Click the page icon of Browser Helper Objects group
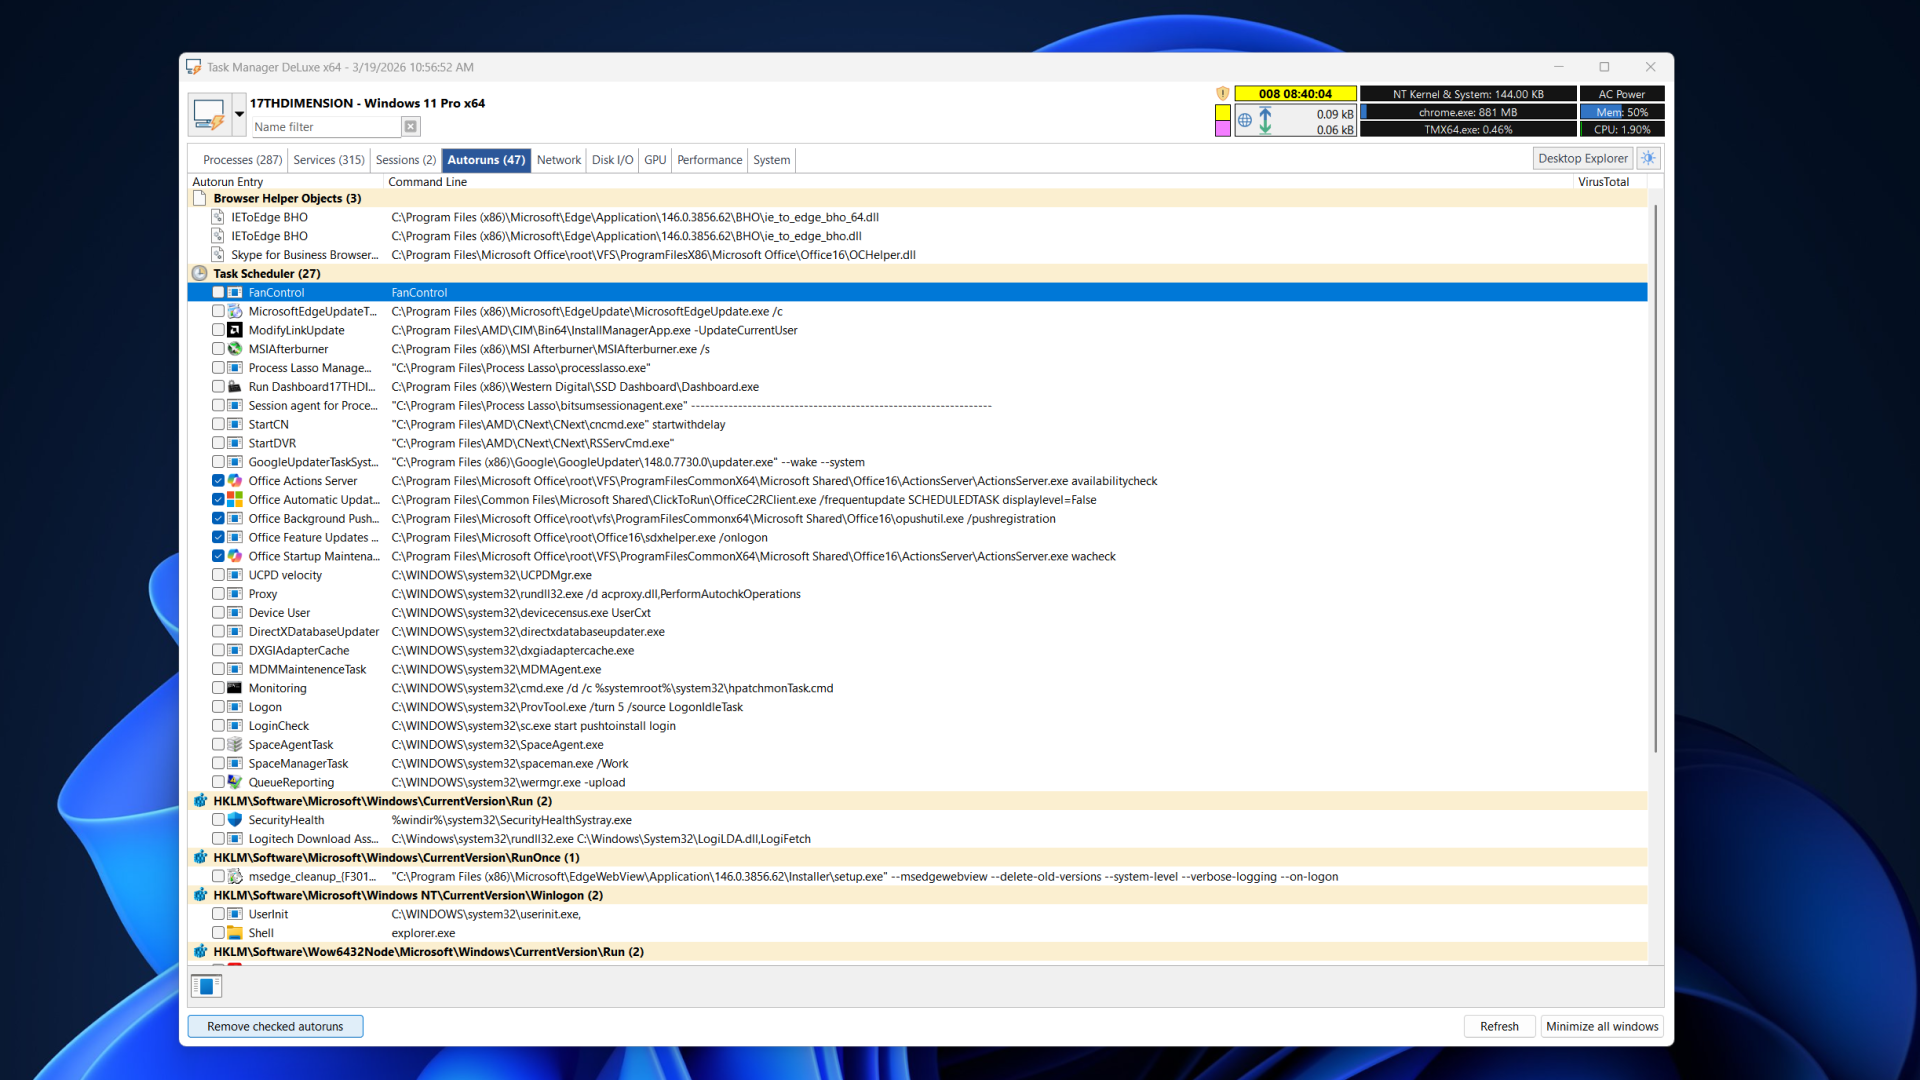Screen dimensions: 1920x1080 [200, 198]
